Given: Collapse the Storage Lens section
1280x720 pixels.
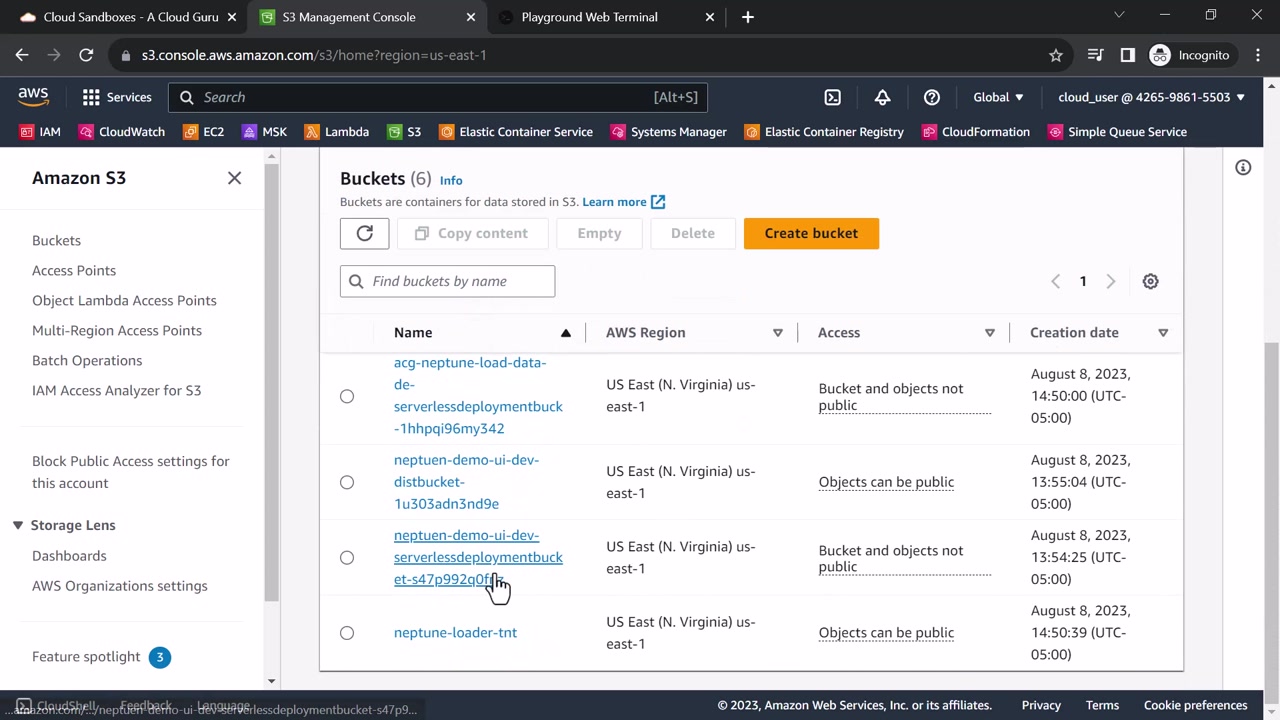Looking at the screenshot, I should point(18,525).
